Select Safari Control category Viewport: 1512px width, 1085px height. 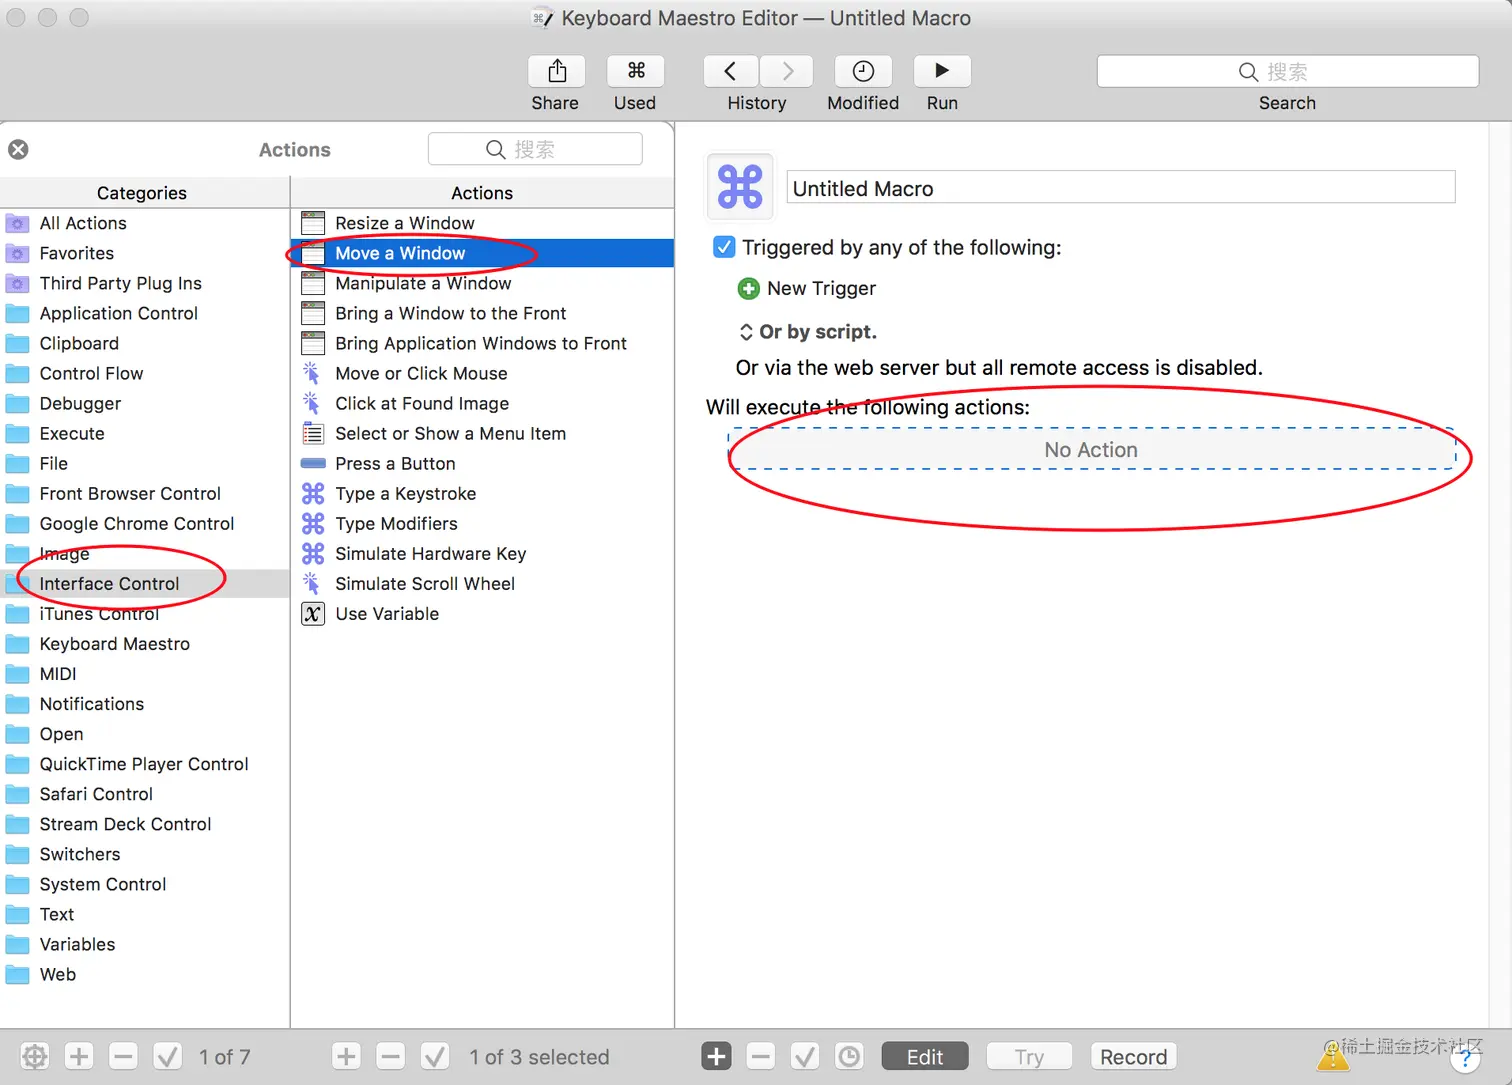tap(145, 794)
